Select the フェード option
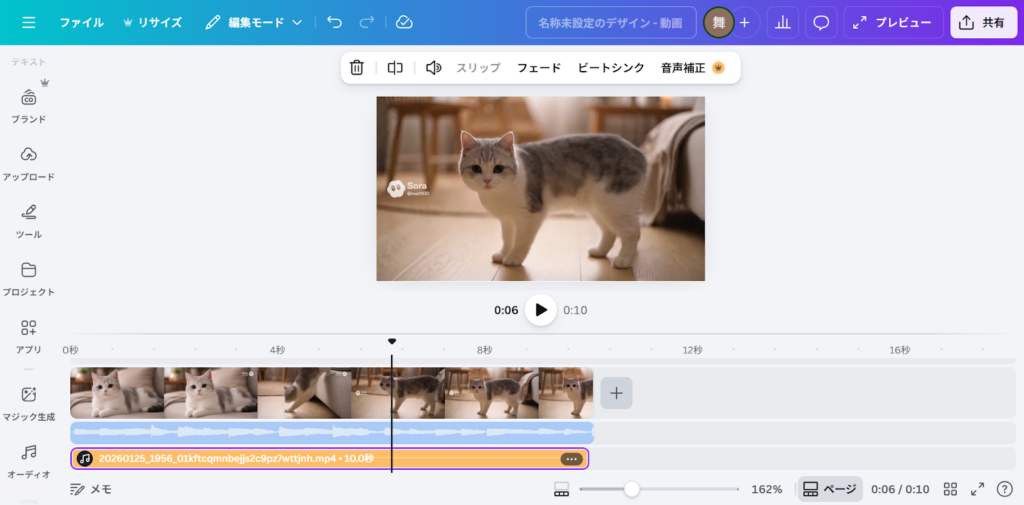This screenshot has height=505, width=1024. click(x=539, y=67)
